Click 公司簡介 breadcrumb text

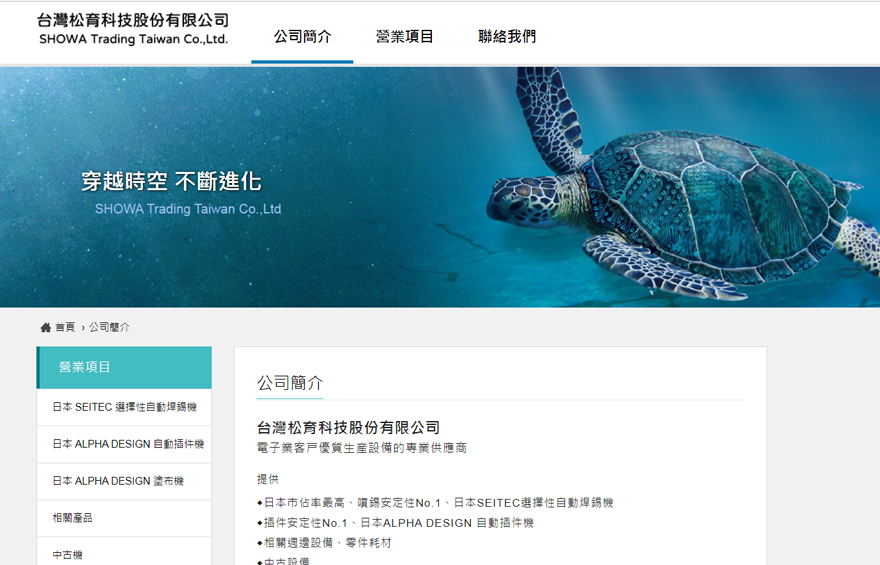click(x=109, y=327)
